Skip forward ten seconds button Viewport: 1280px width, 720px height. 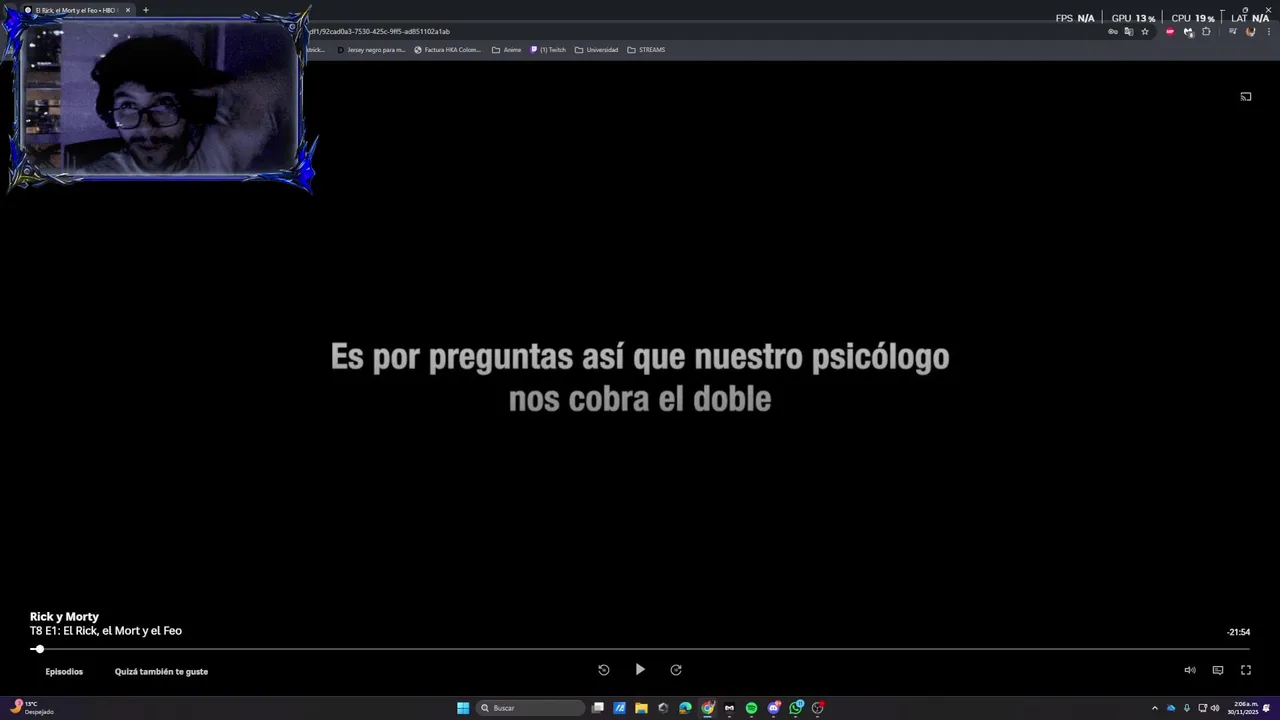(676, 670)
